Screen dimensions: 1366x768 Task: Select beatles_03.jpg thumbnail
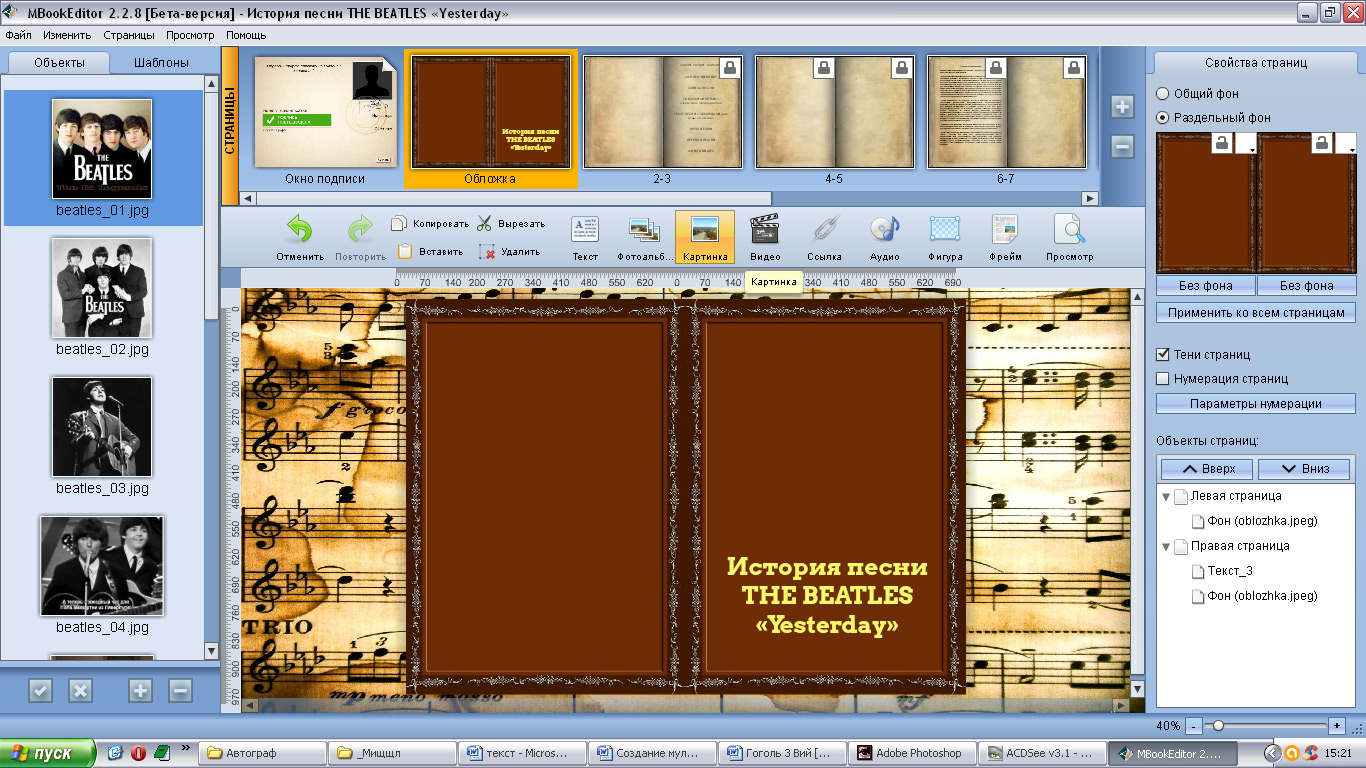(102, 427)
